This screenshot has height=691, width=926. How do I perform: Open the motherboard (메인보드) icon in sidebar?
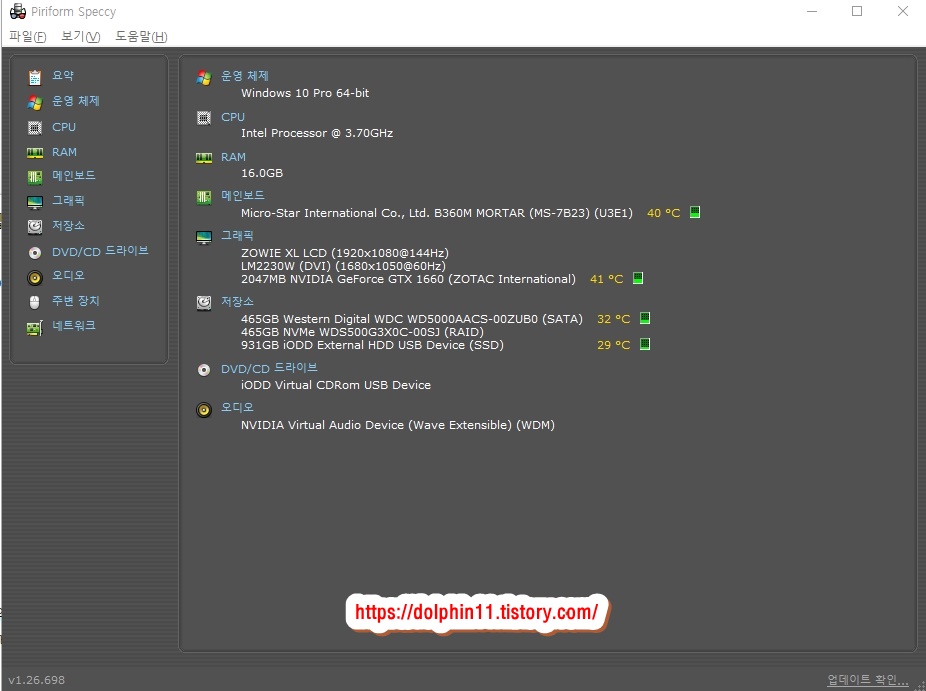35,177
